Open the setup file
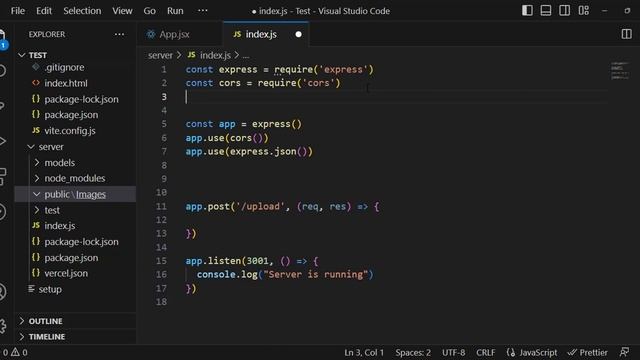The height and width of the screenshot is (360, 640). pos(75,289)
